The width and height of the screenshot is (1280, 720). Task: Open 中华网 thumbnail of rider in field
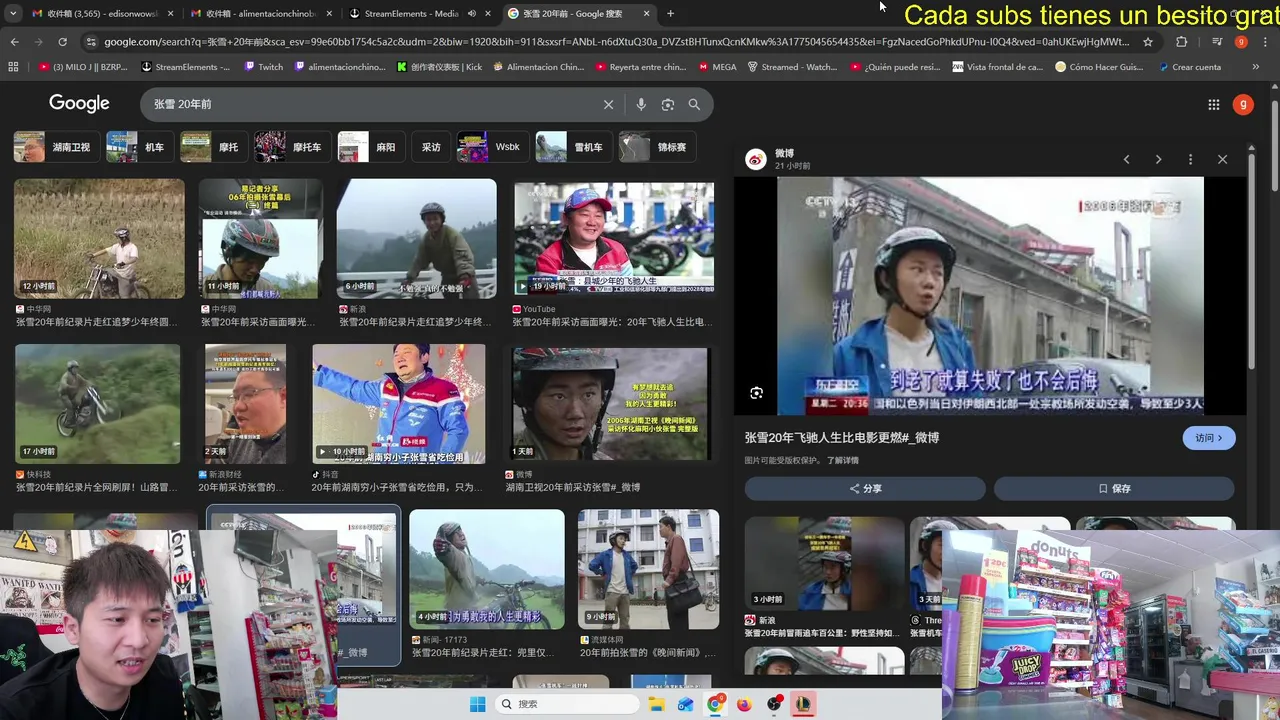[x=99, y=239]
